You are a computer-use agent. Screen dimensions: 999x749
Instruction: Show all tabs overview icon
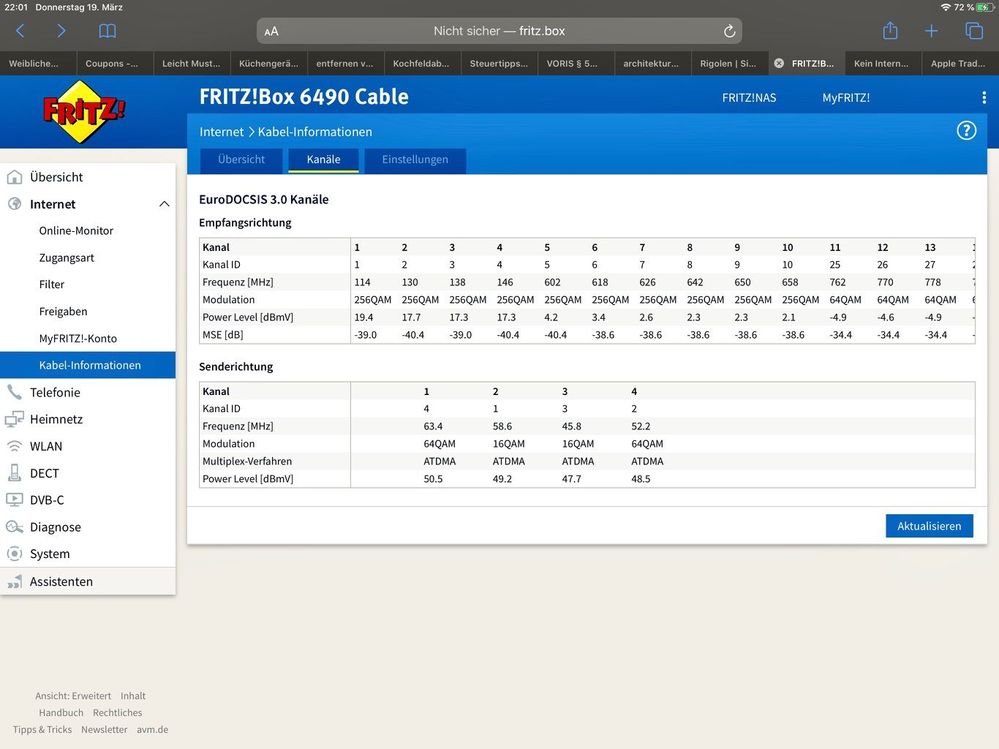coord(974,31)
